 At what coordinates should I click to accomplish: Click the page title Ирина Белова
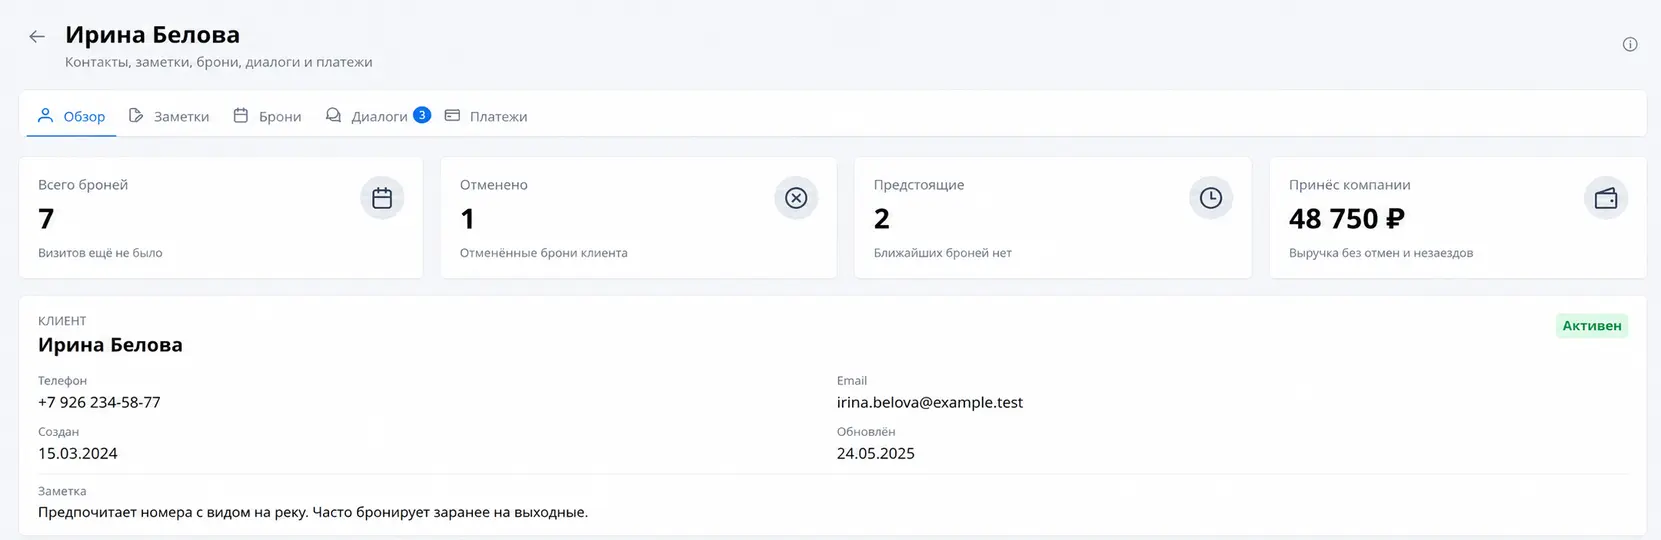coord(153,34)
